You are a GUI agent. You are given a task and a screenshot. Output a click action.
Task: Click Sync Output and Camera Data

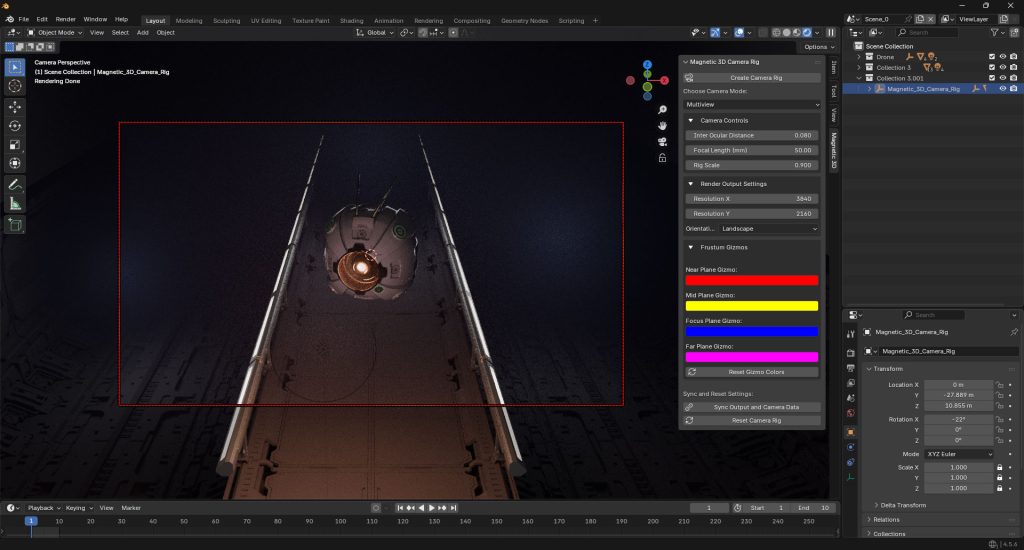point(752,407)
